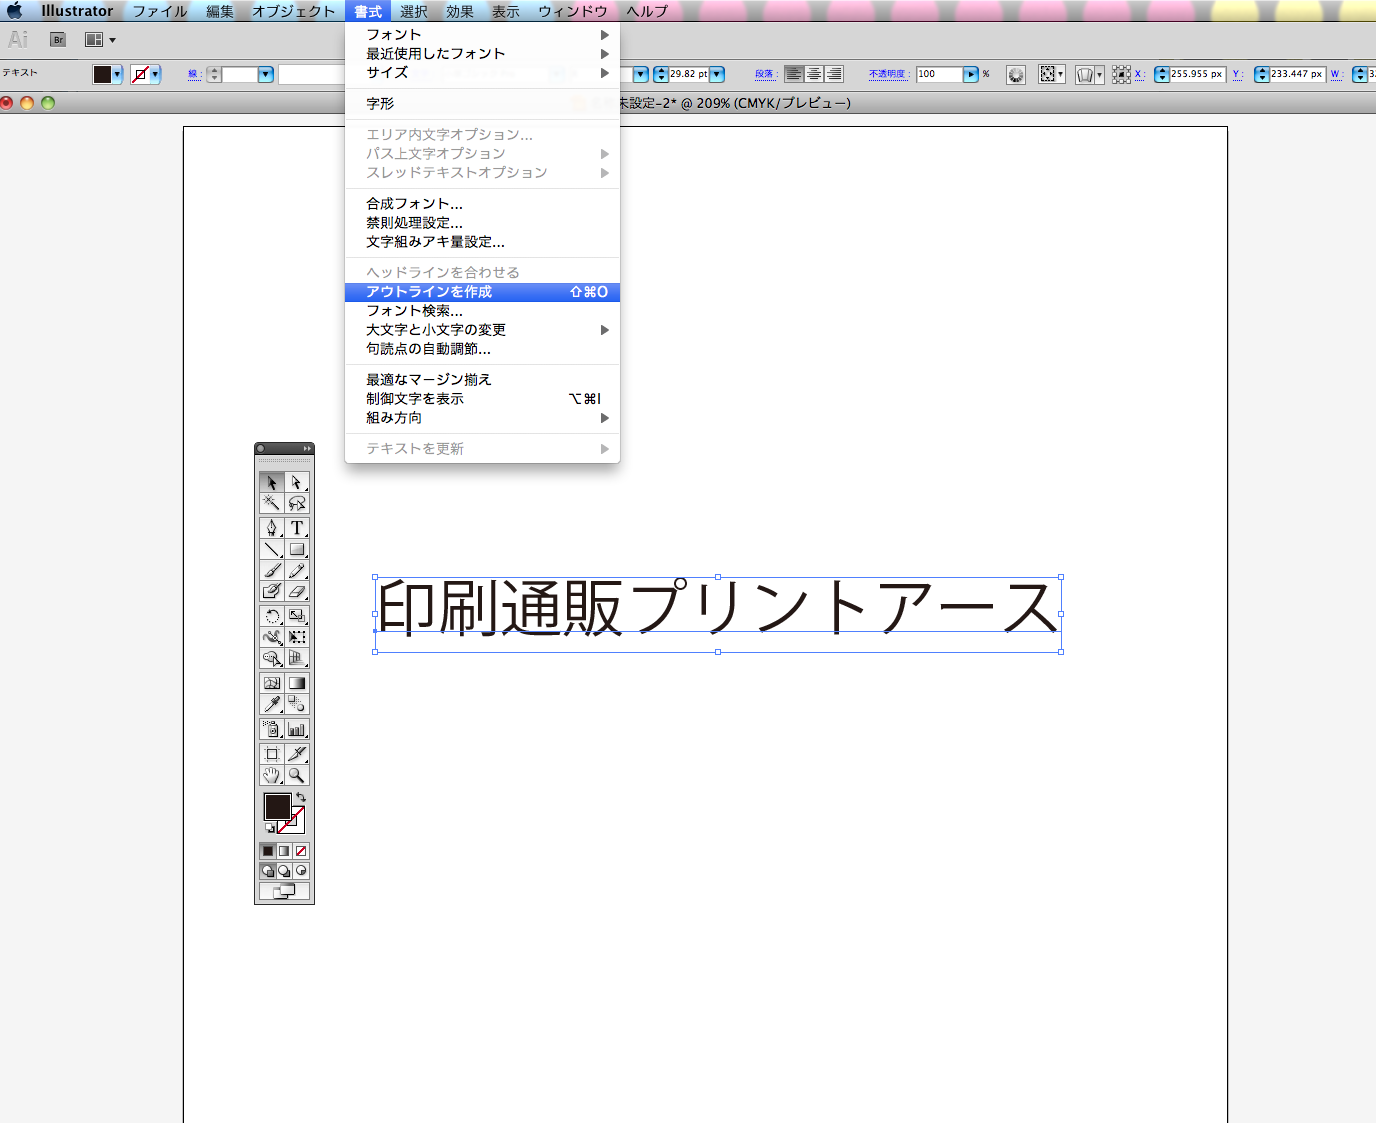This screenshot has width=1376, height=1123.
Task: Enable Draw Behind mode
Action: click(284, 871)
